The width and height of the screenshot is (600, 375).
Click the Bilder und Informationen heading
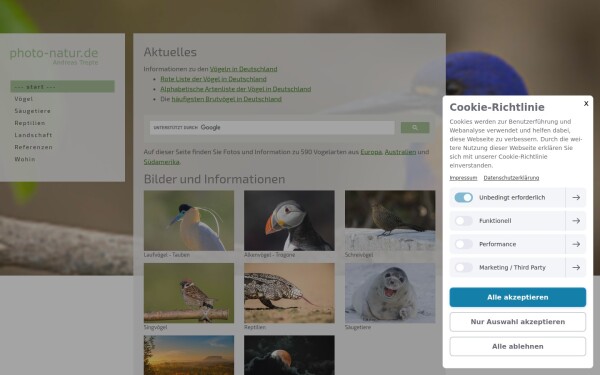[x=214, y=179]
